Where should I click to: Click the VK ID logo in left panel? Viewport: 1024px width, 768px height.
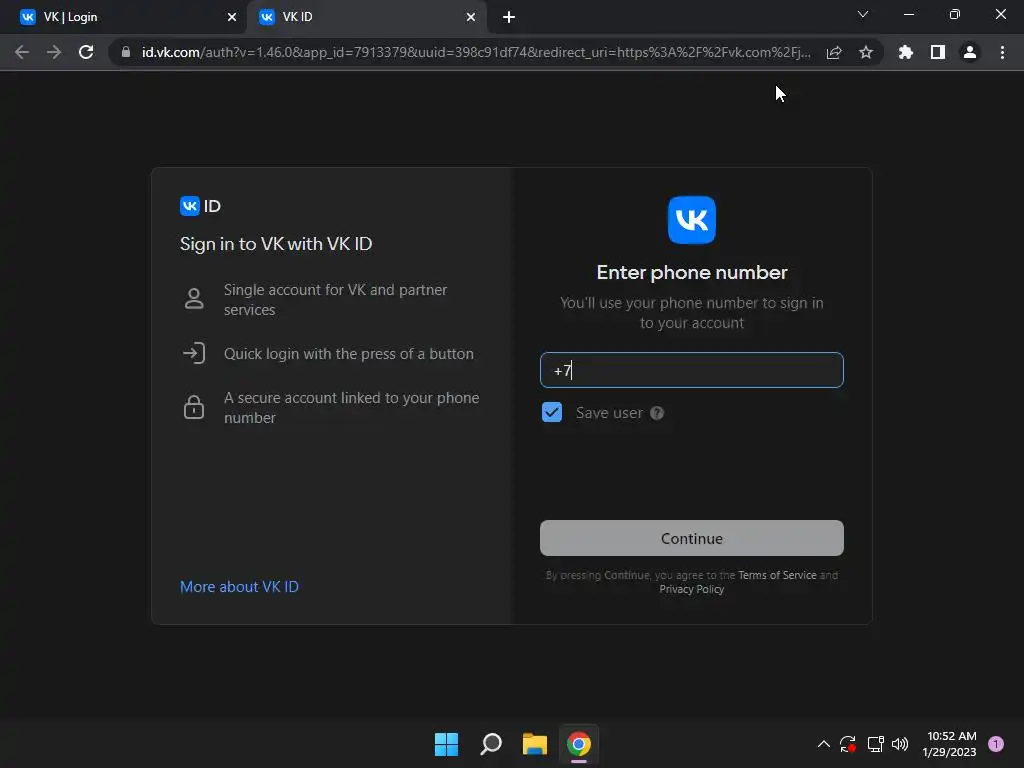pyautogui.click(x=200, y=206)
